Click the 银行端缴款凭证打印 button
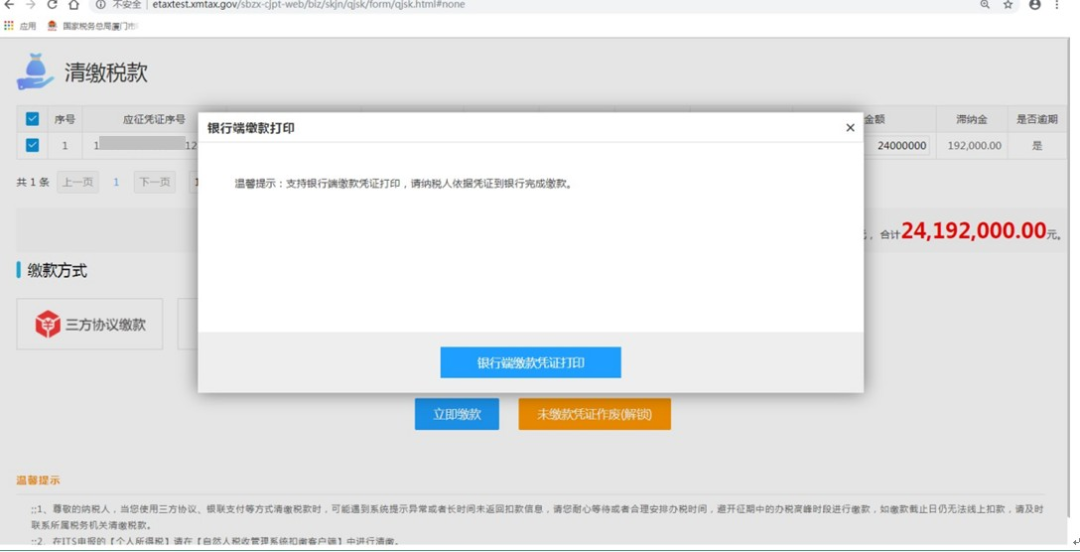This screenshot has height=552, width=1080. 530,362
